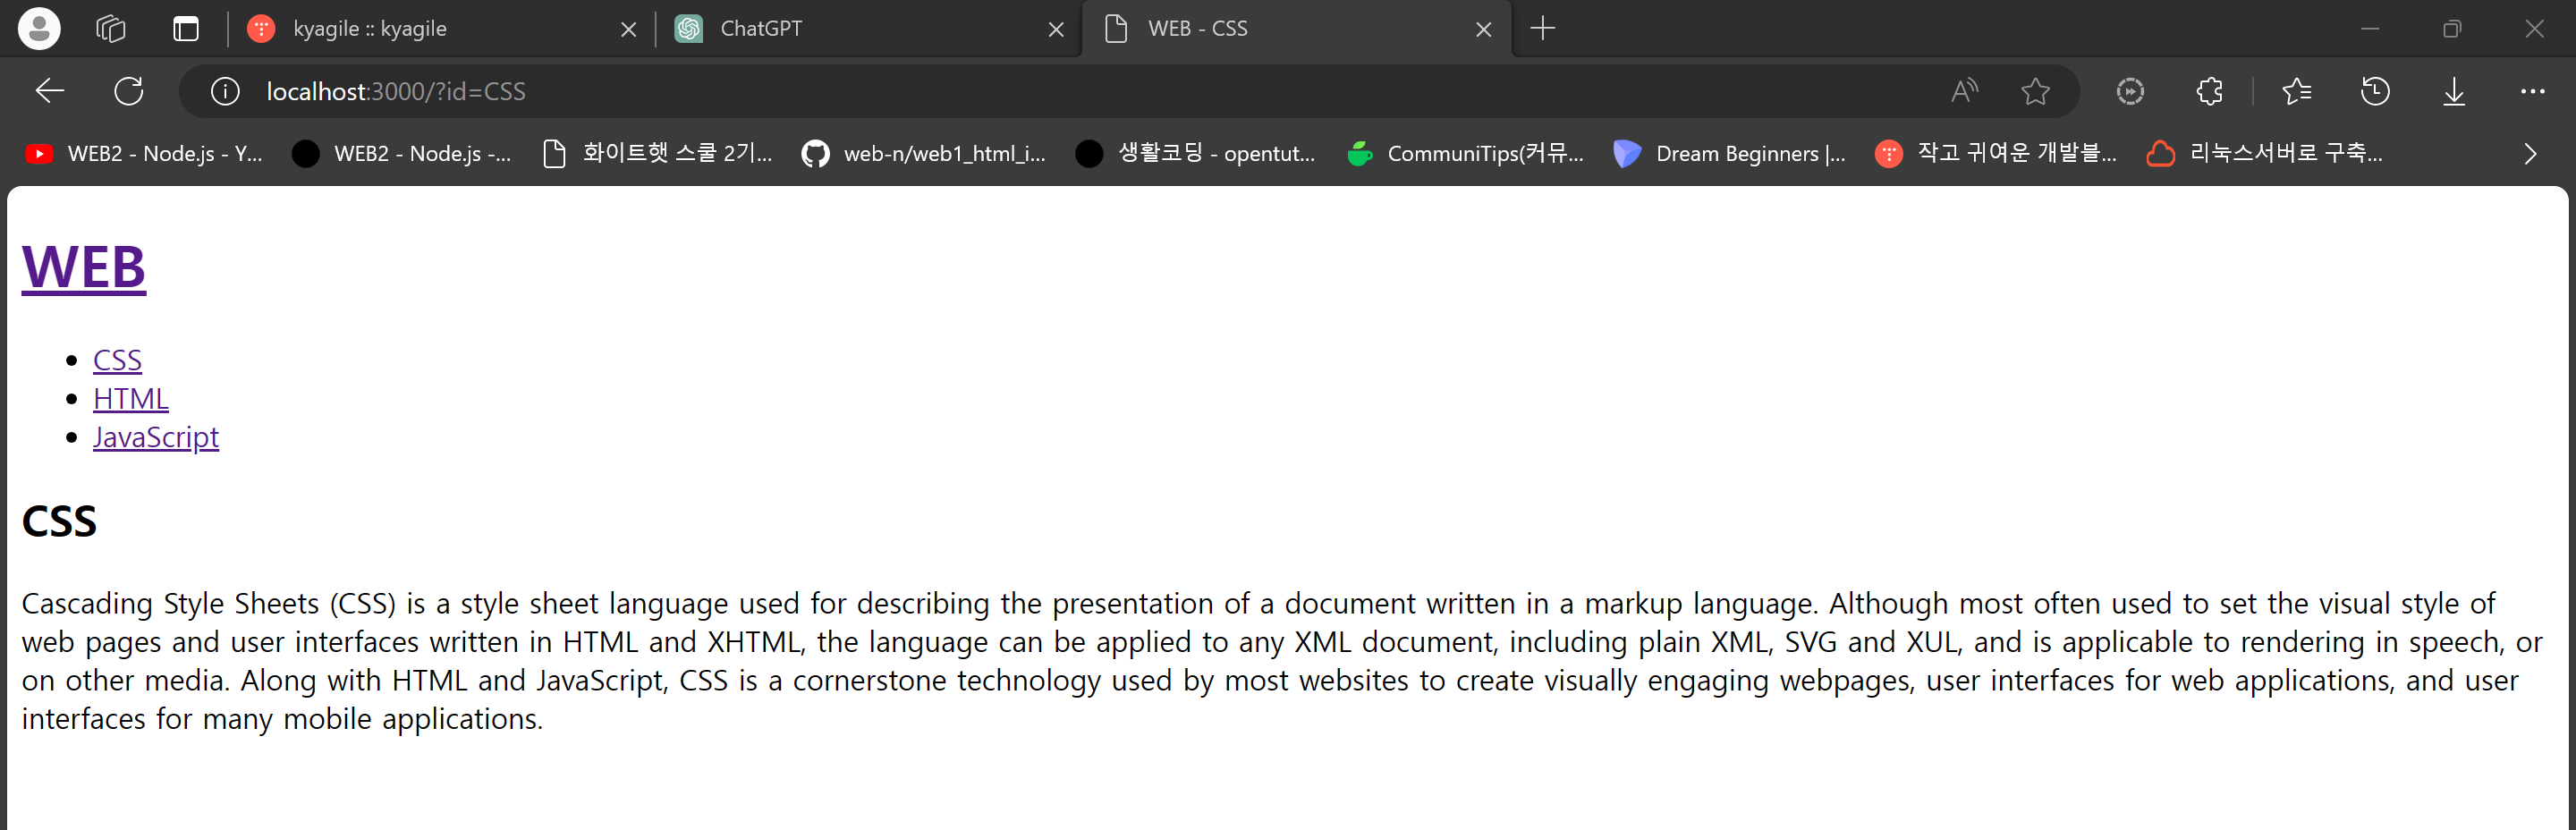Image resolution: width=2576 pixels, height=830 pixels.
Task: Open the 리눅스서버로 구축 bookmark
Action: [x=2265, y=154]
